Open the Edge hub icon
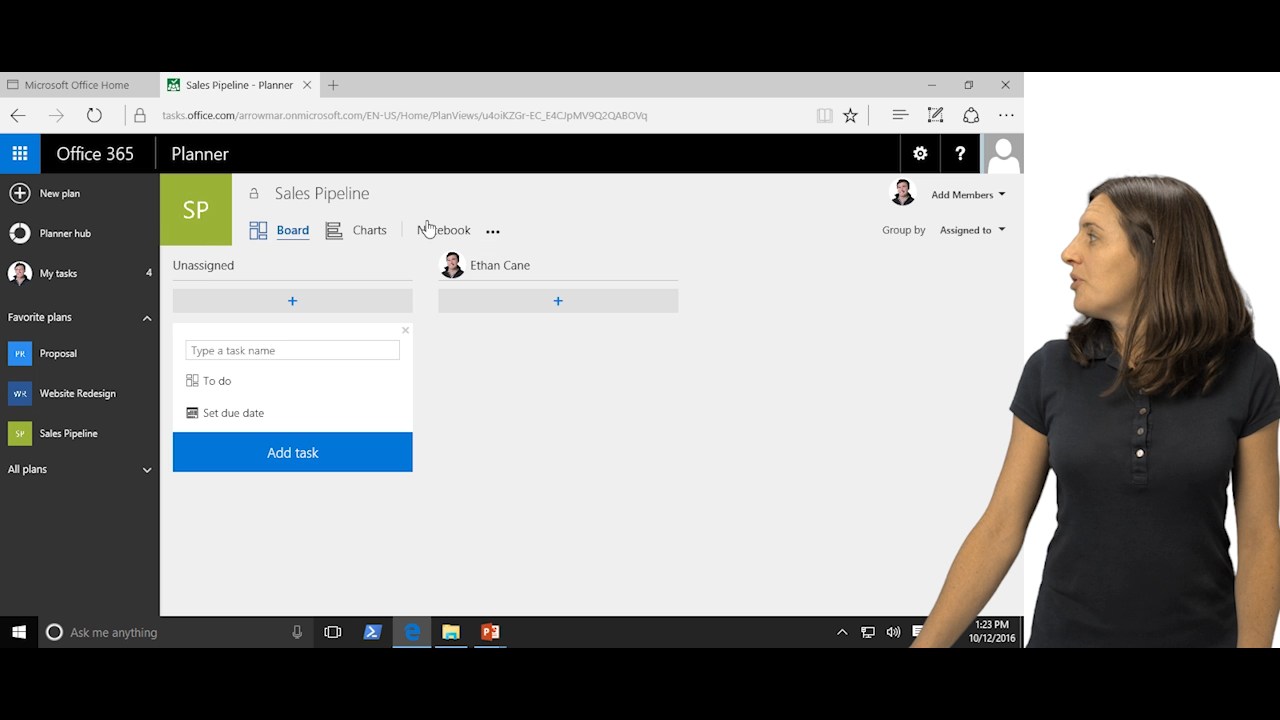1280x720 pixels. click(900, 115)
